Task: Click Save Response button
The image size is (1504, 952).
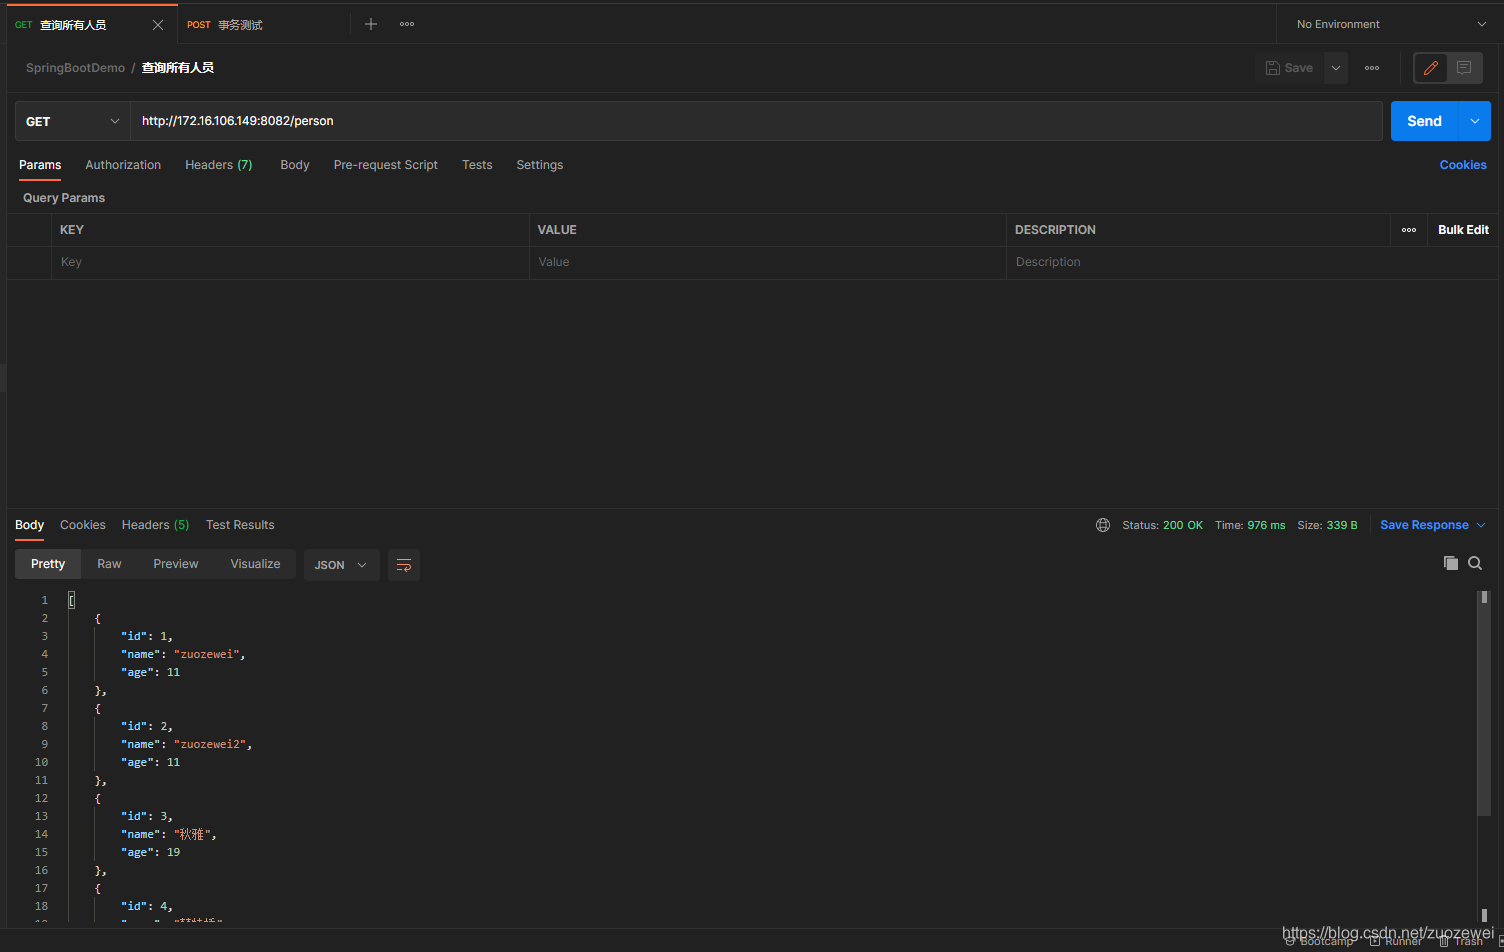Action: tap(1424, 525)
